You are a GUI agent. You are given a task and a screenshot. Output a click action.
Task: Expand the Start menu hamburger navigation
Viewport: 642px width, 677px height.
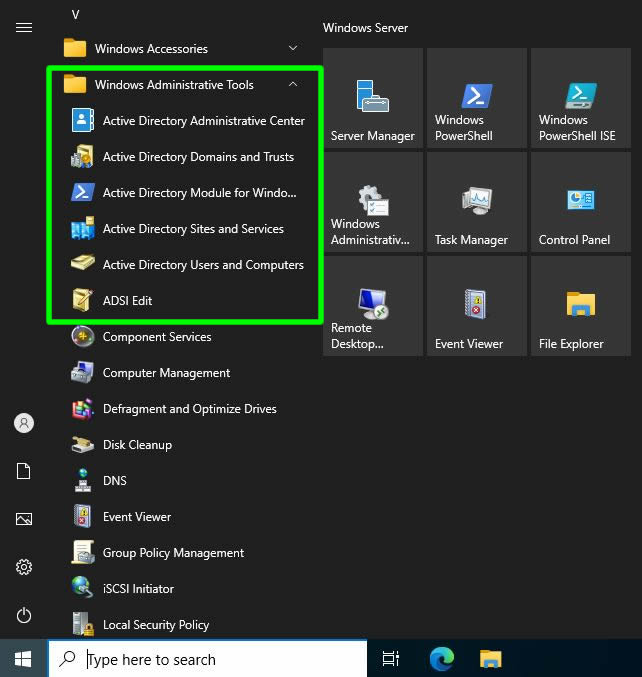click(x=24, y=28)
